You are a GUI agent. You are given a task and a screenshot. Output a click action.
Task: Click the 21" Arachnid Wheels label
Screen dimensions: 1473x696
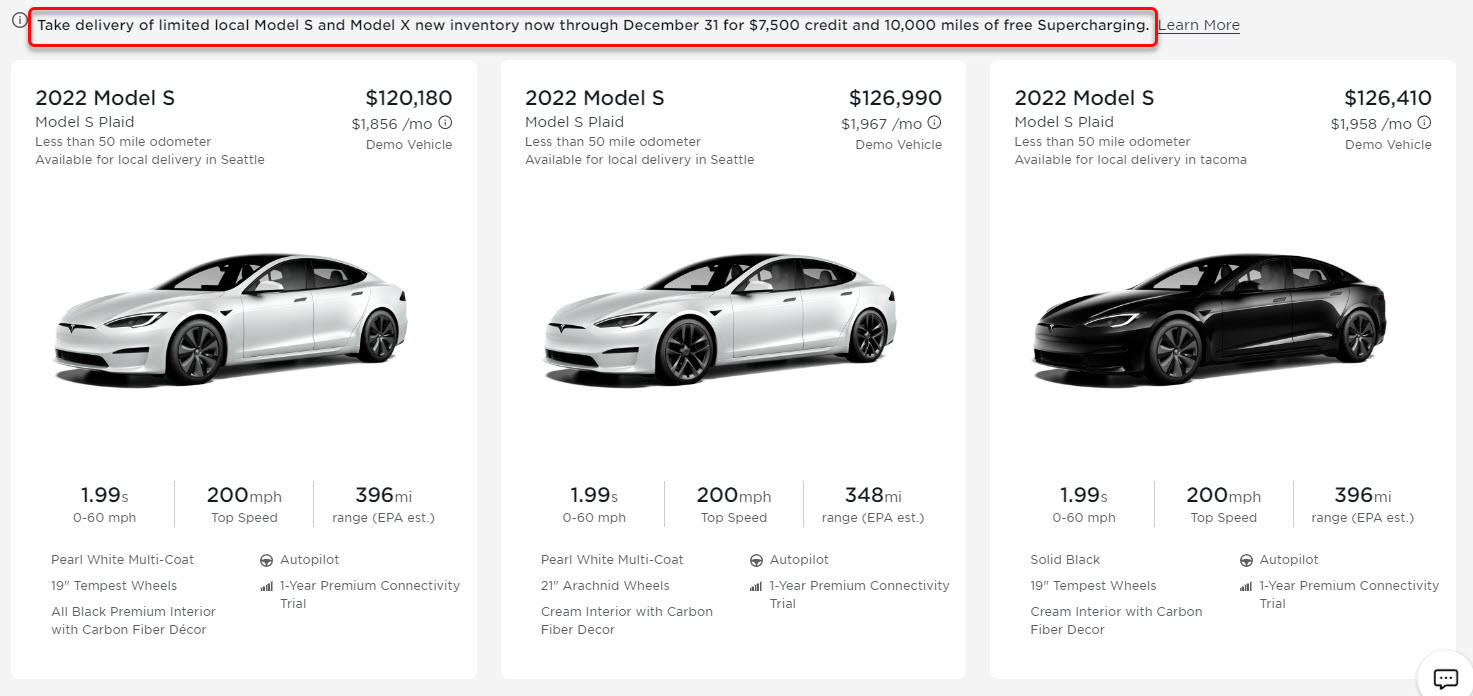tap(605, 586)
